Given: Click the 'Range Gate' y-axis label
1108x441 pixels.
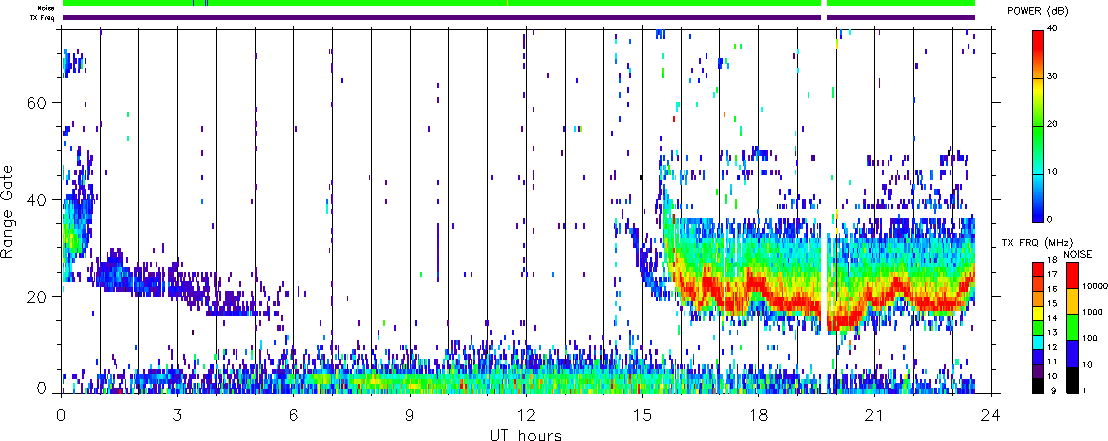Looking at the screenshot, I should click(9, 211).
